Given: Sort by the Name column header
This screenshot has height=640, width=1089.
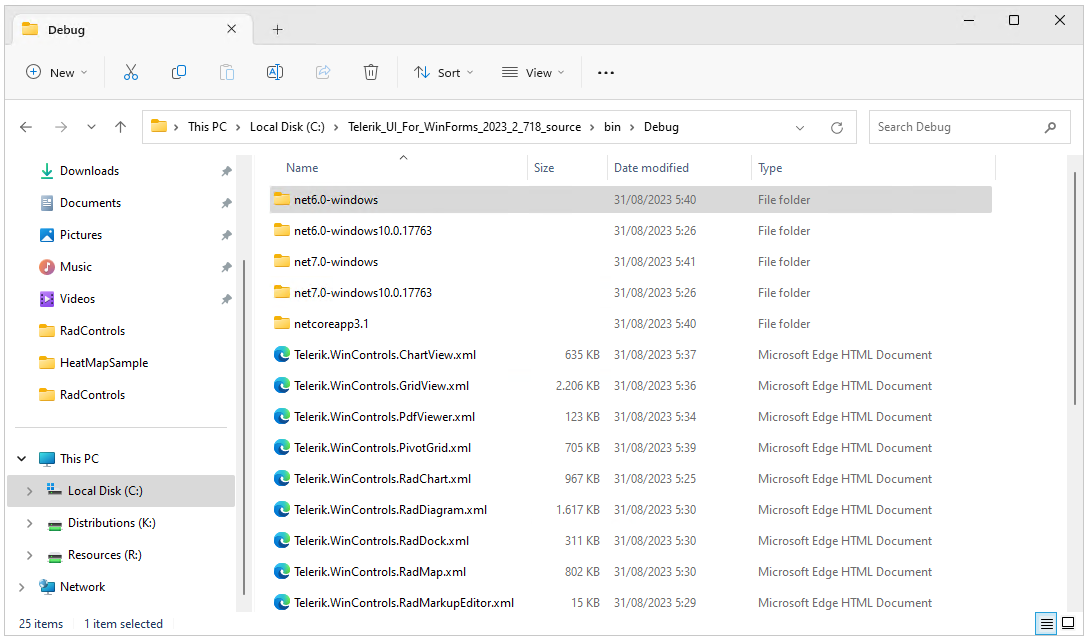Looking at the screenshot, I should click(302, 168).
